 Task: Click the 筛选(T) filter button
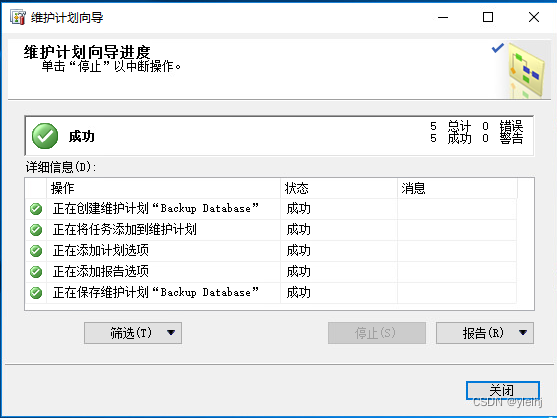(133, 333)
